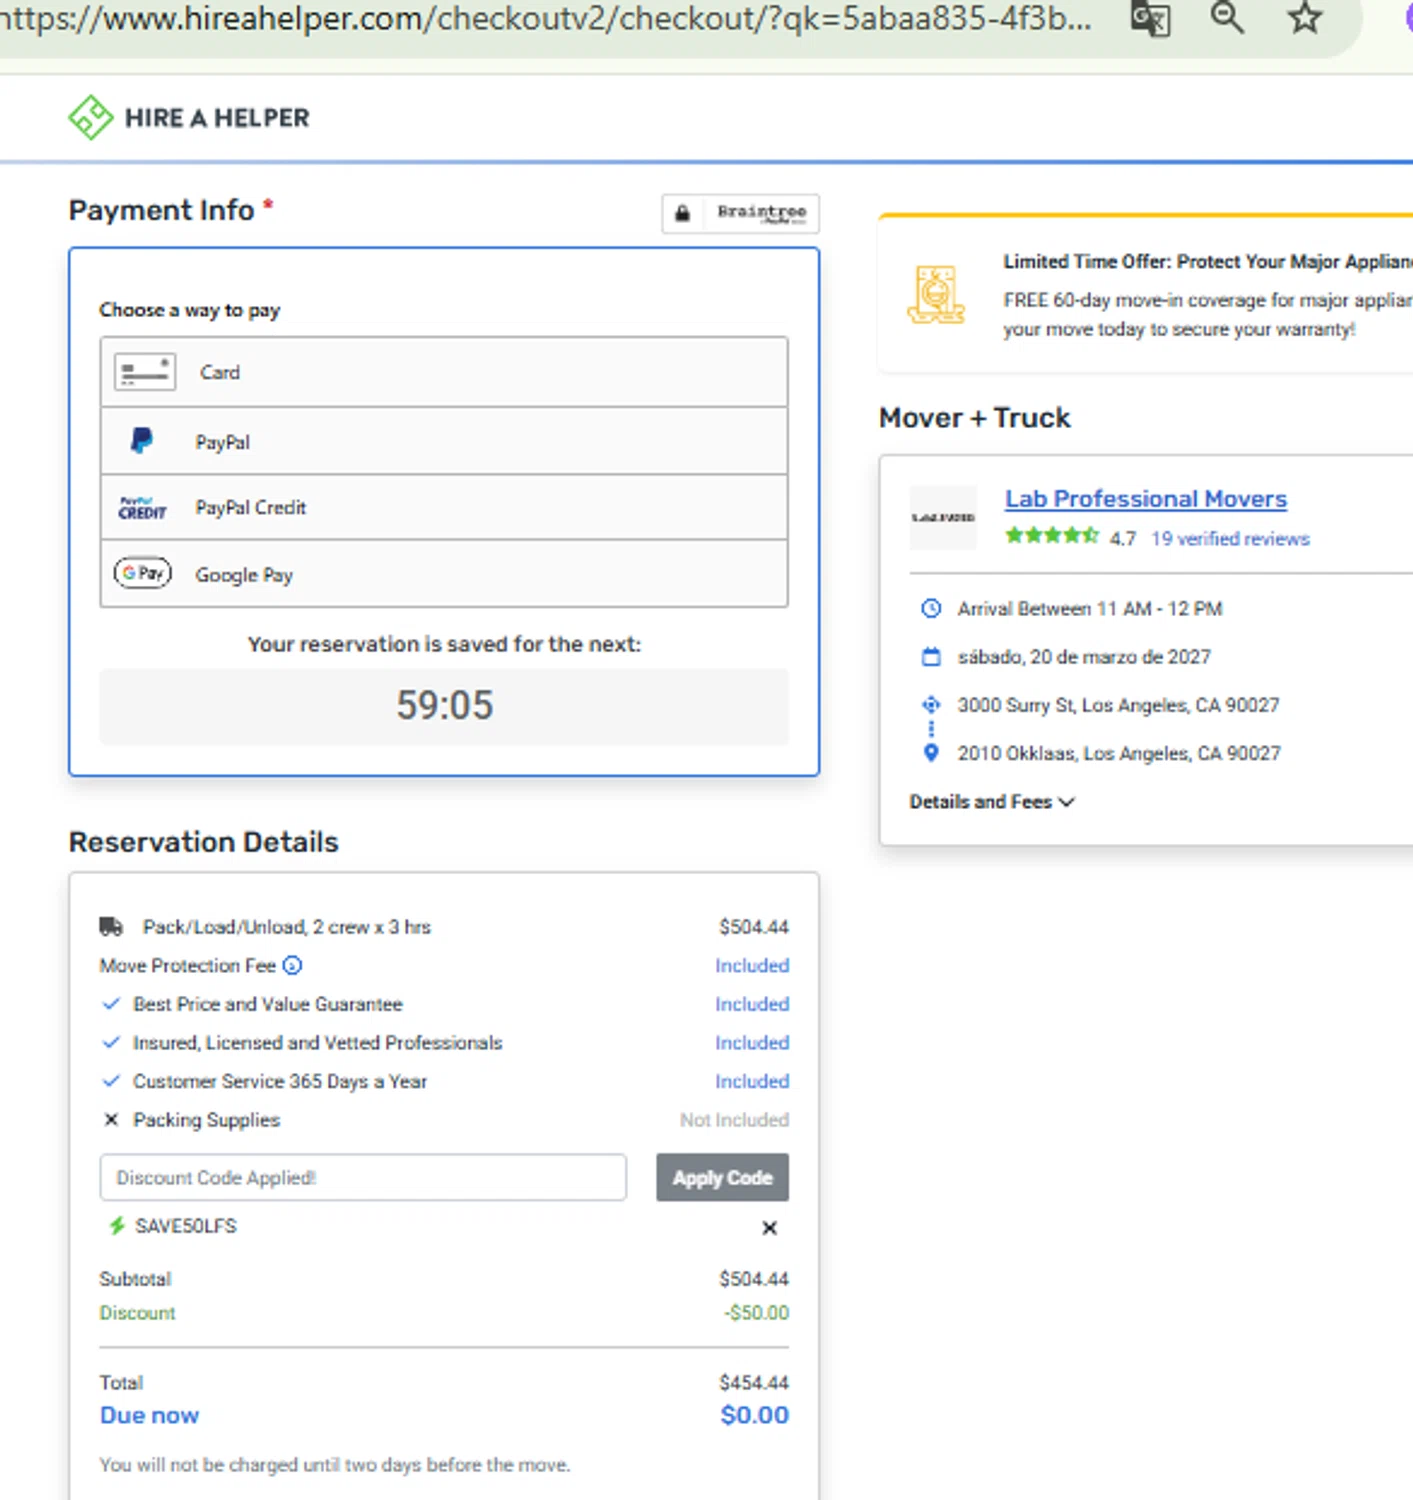The width and height of the screenshot is (1413, 1500).
Task: Click the truck icon beside Pack/Load/Unload
Action: [111, 927]
